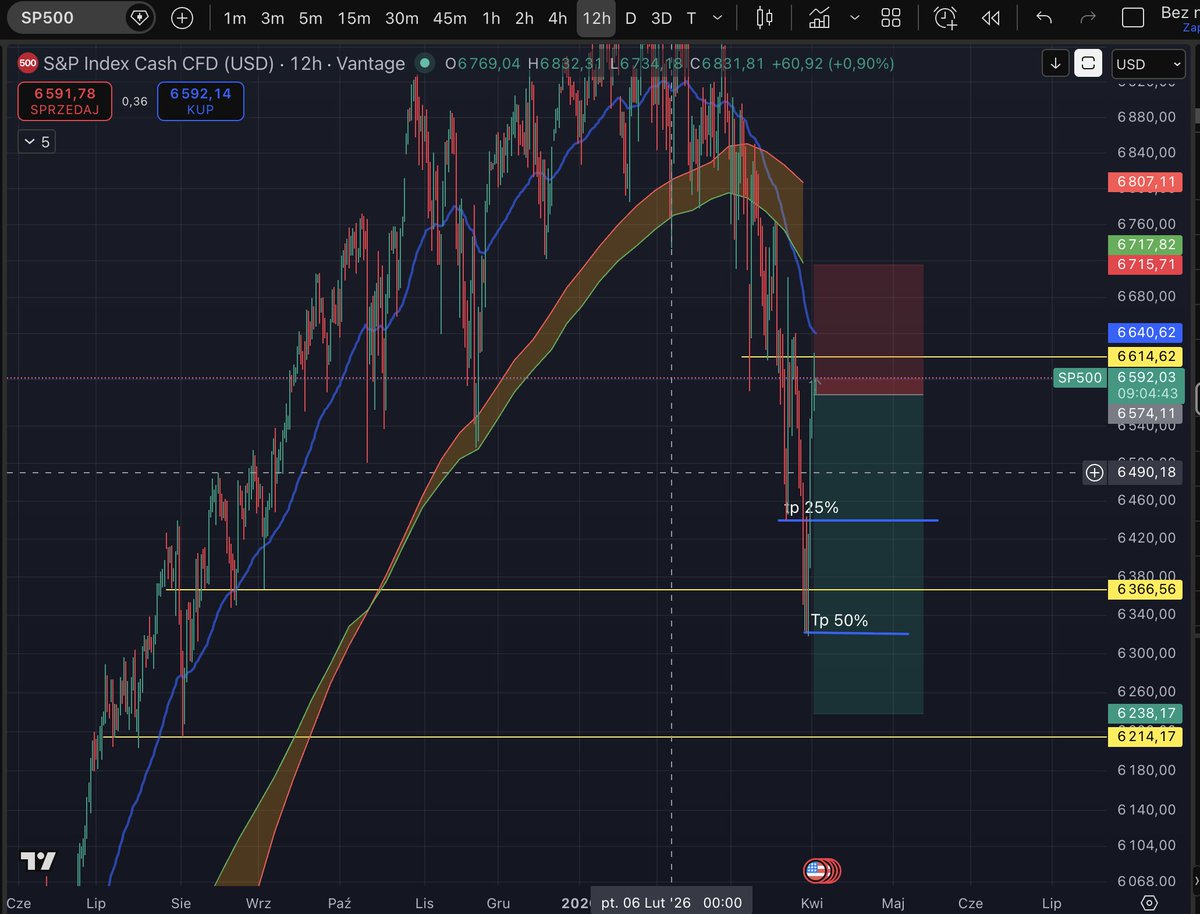Click the plus button beside price 6490,18
This screenshot has height=914, width=1200.
1095,472
